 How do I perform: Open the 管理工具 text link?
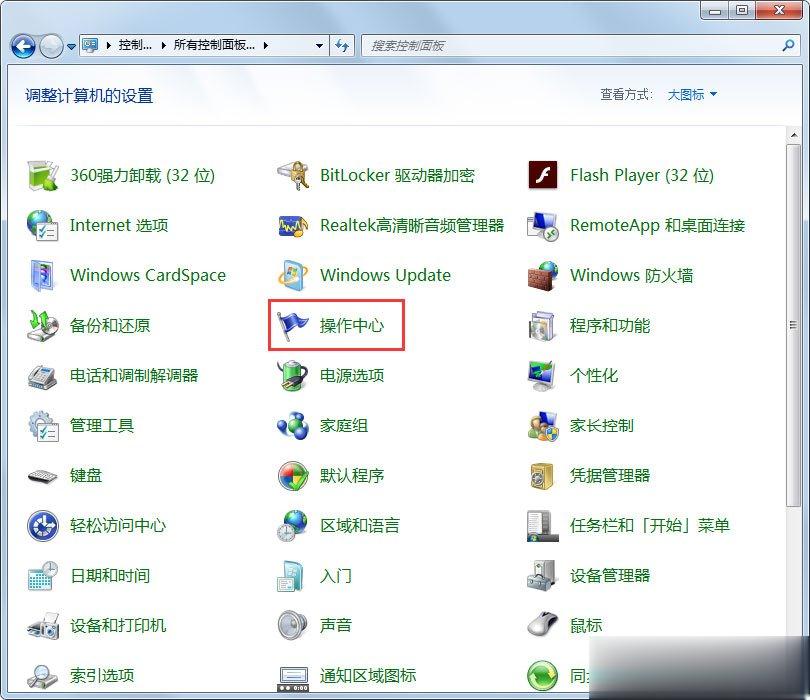point(102,426)
